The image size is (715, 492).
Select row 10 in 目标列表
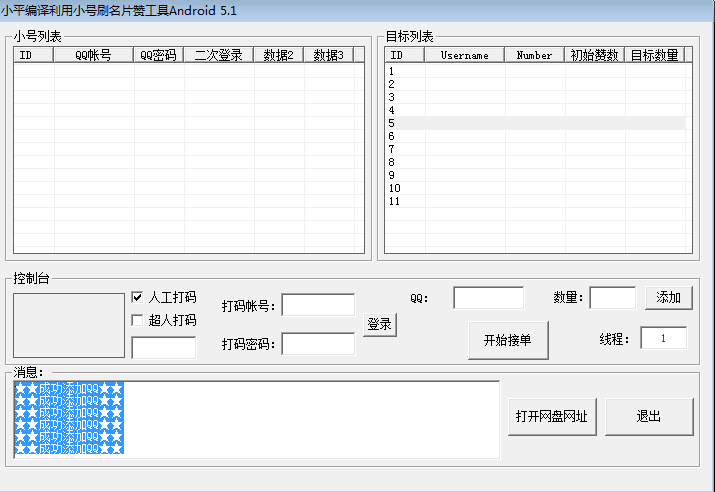coord(535,188)
